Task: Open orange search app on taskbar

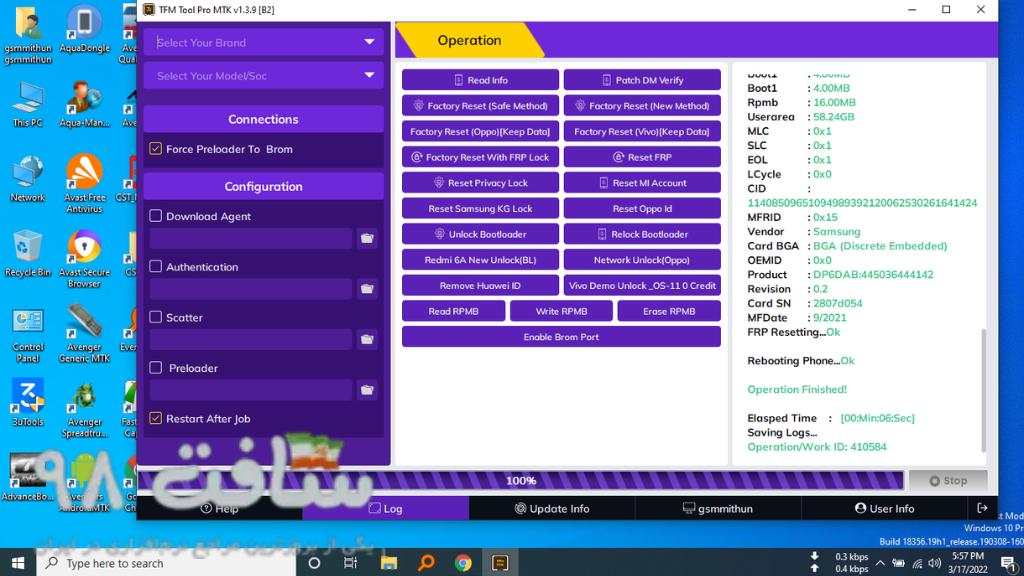Action: click(426, 563)
